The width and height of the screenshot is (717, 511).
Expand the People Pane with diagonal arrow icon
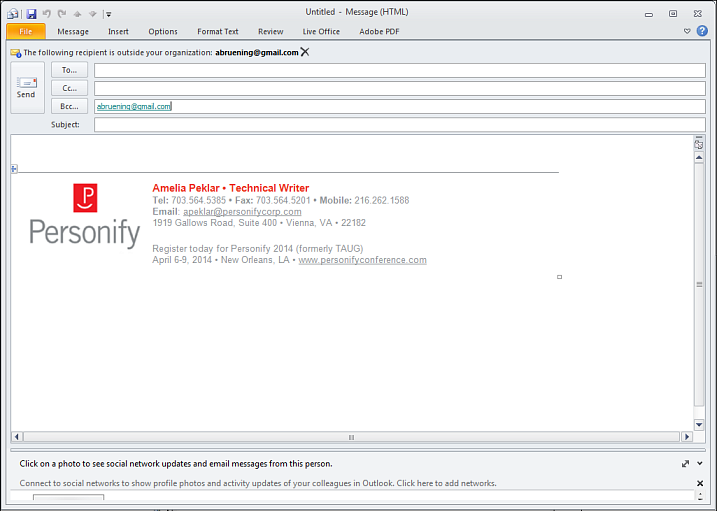pos(685,463)
